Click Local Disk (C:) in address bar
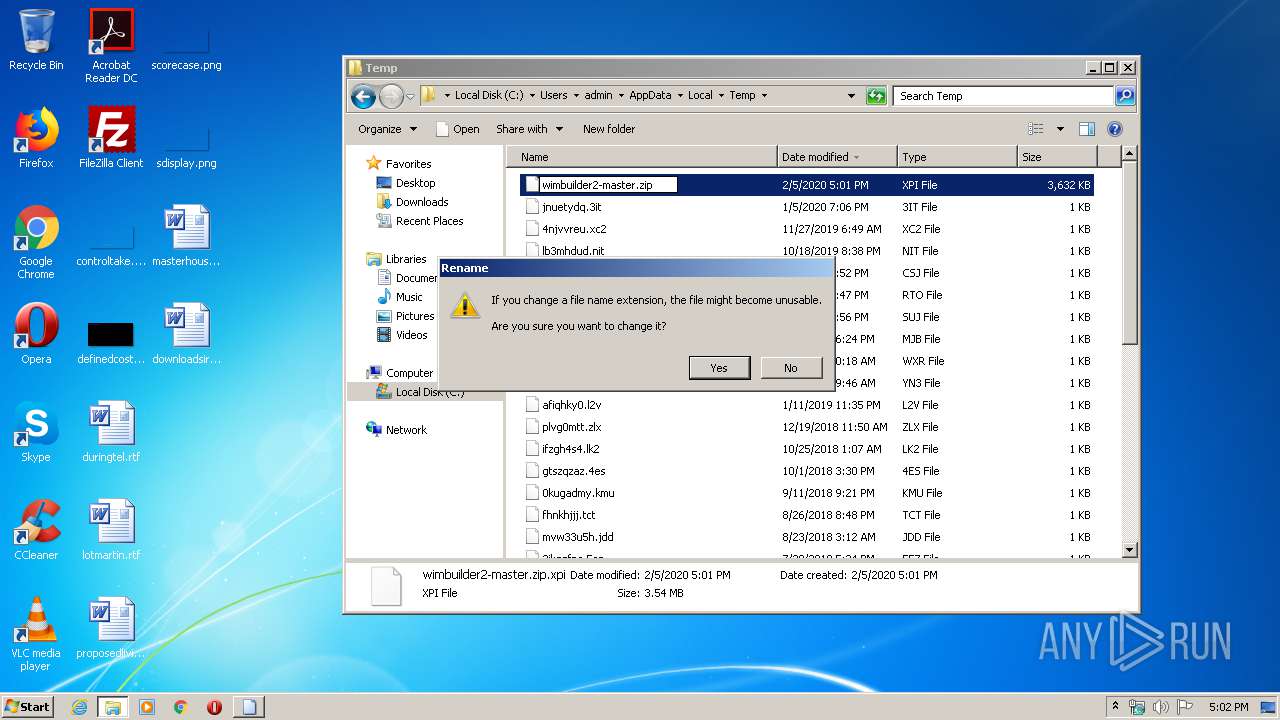Image resolution: width=1280 pixels, height=720 pixels. tap(489, 96)
